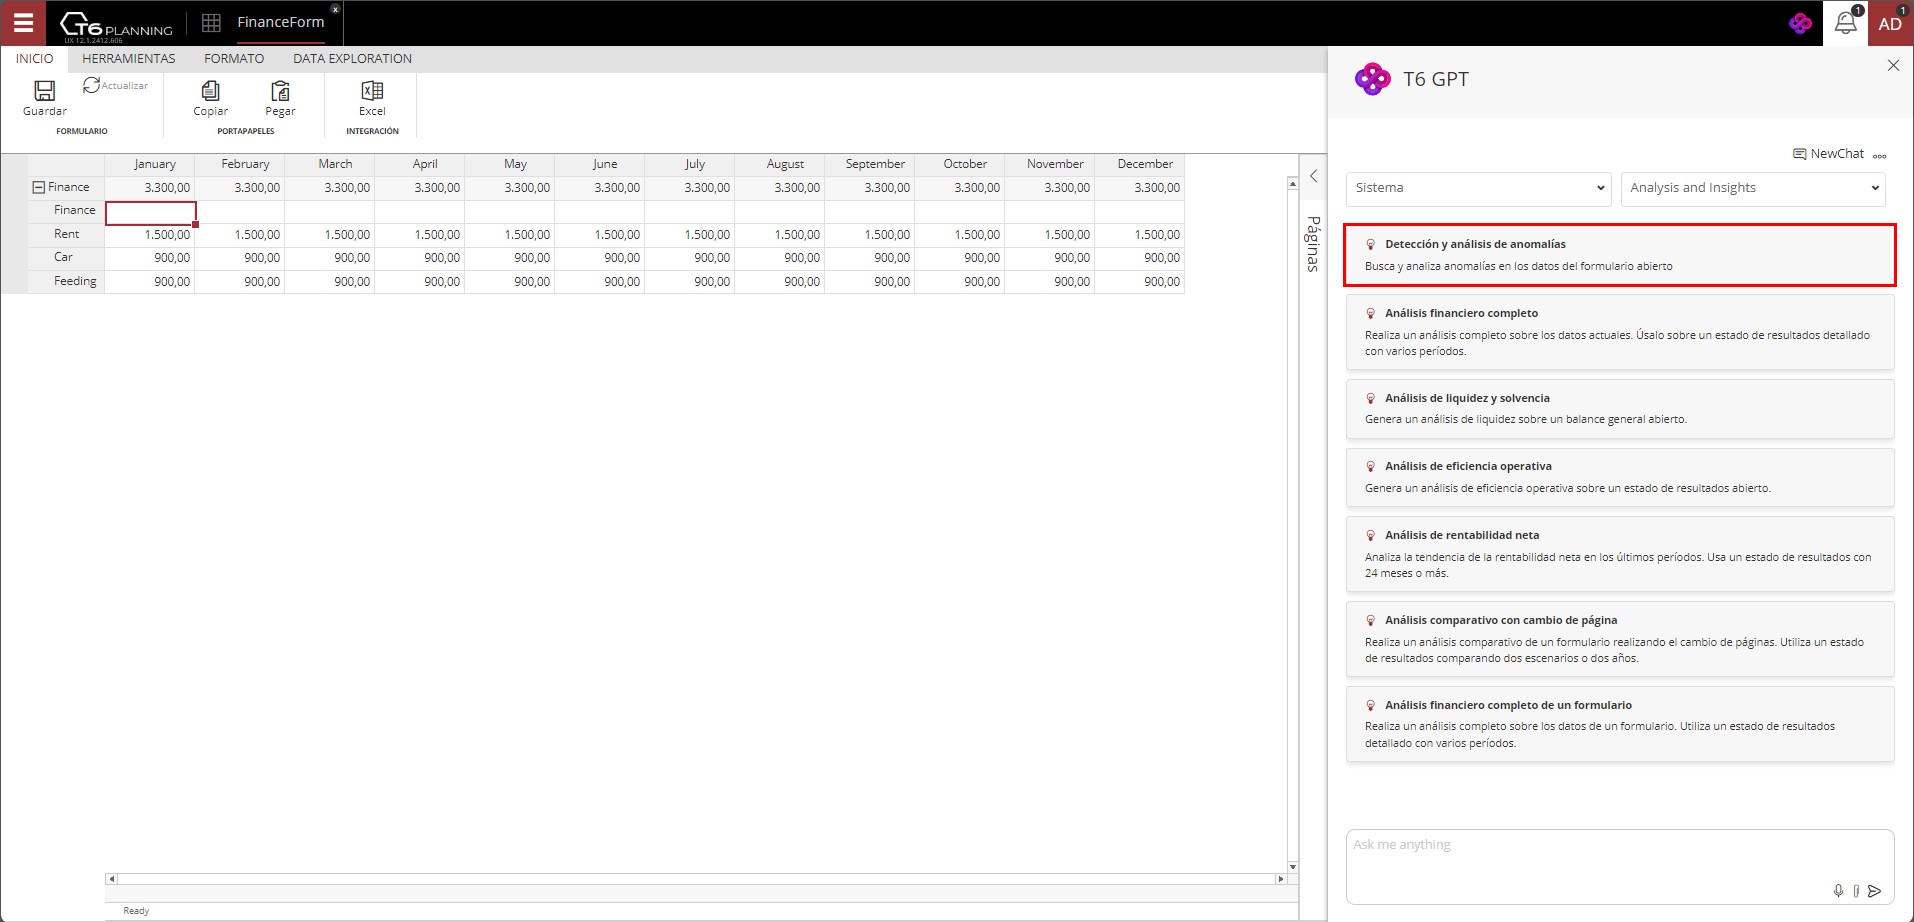Screen dimensions: 1914x922
Task: Open the FORMATO tab
Action: click(x=234, y=58)
